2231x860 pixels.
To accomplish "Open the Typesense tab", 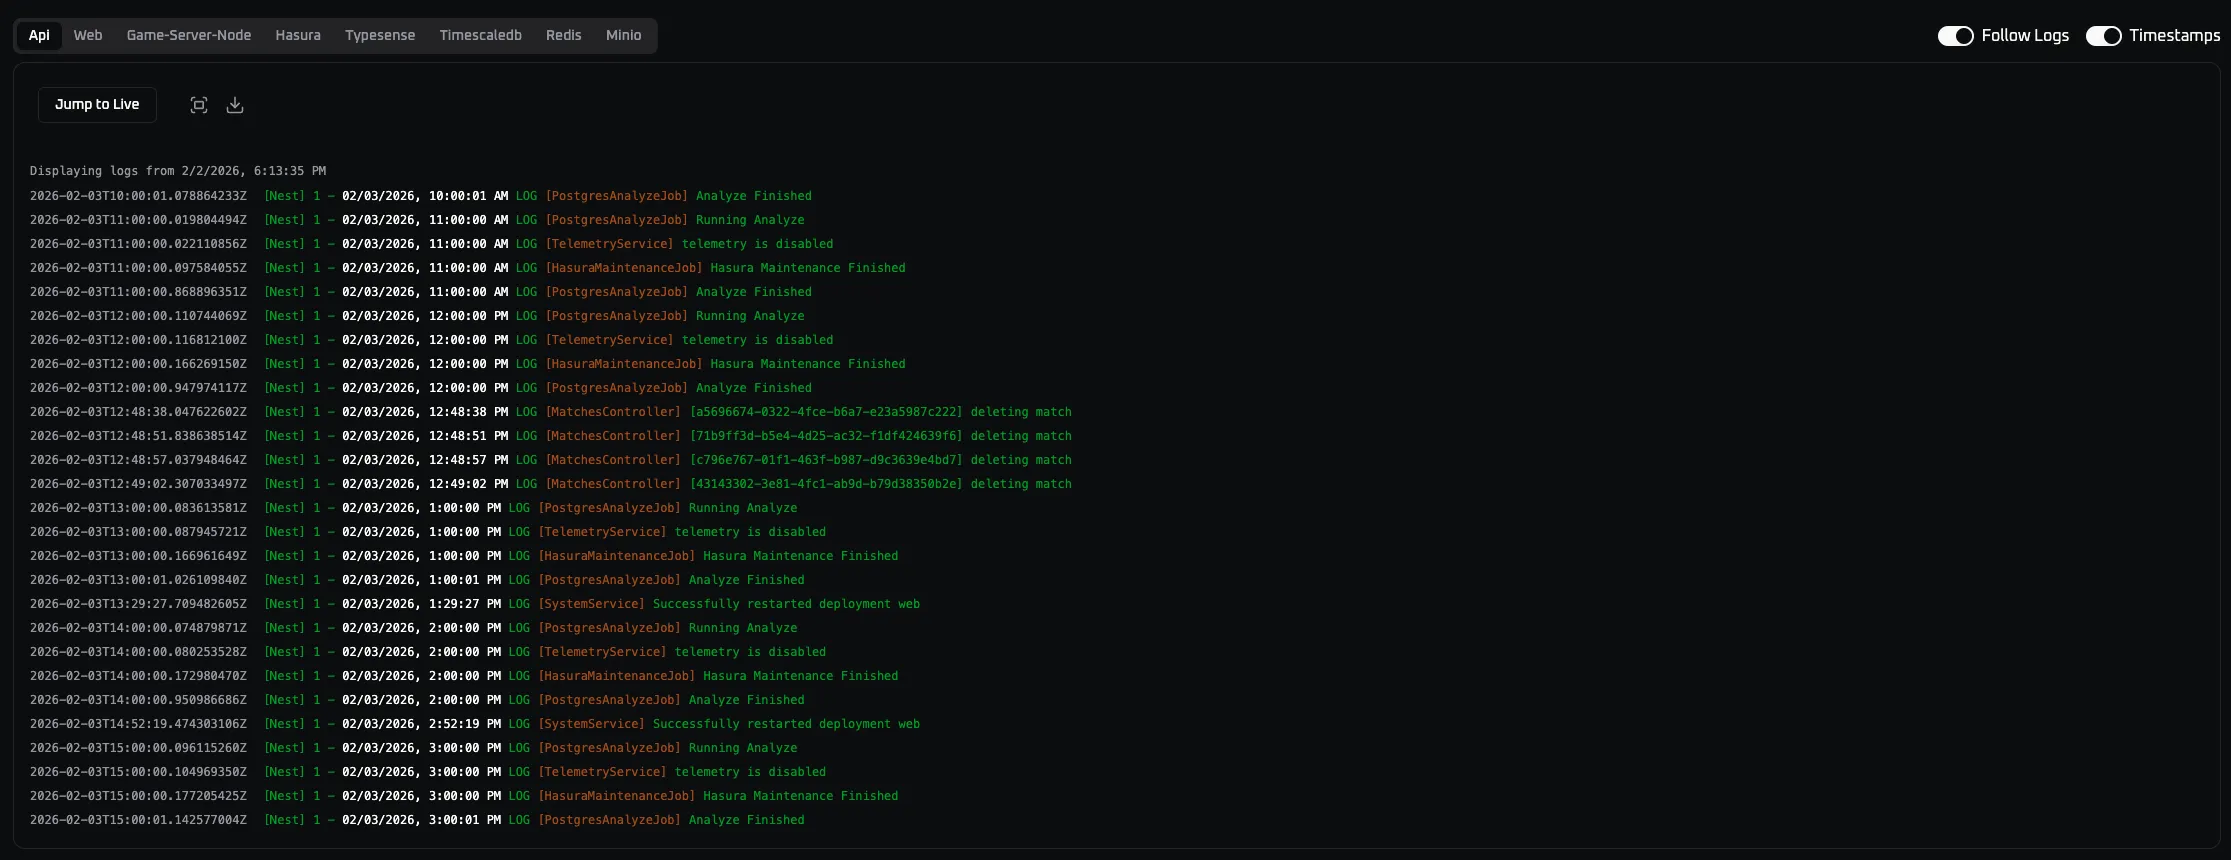I will click(380, 35).
